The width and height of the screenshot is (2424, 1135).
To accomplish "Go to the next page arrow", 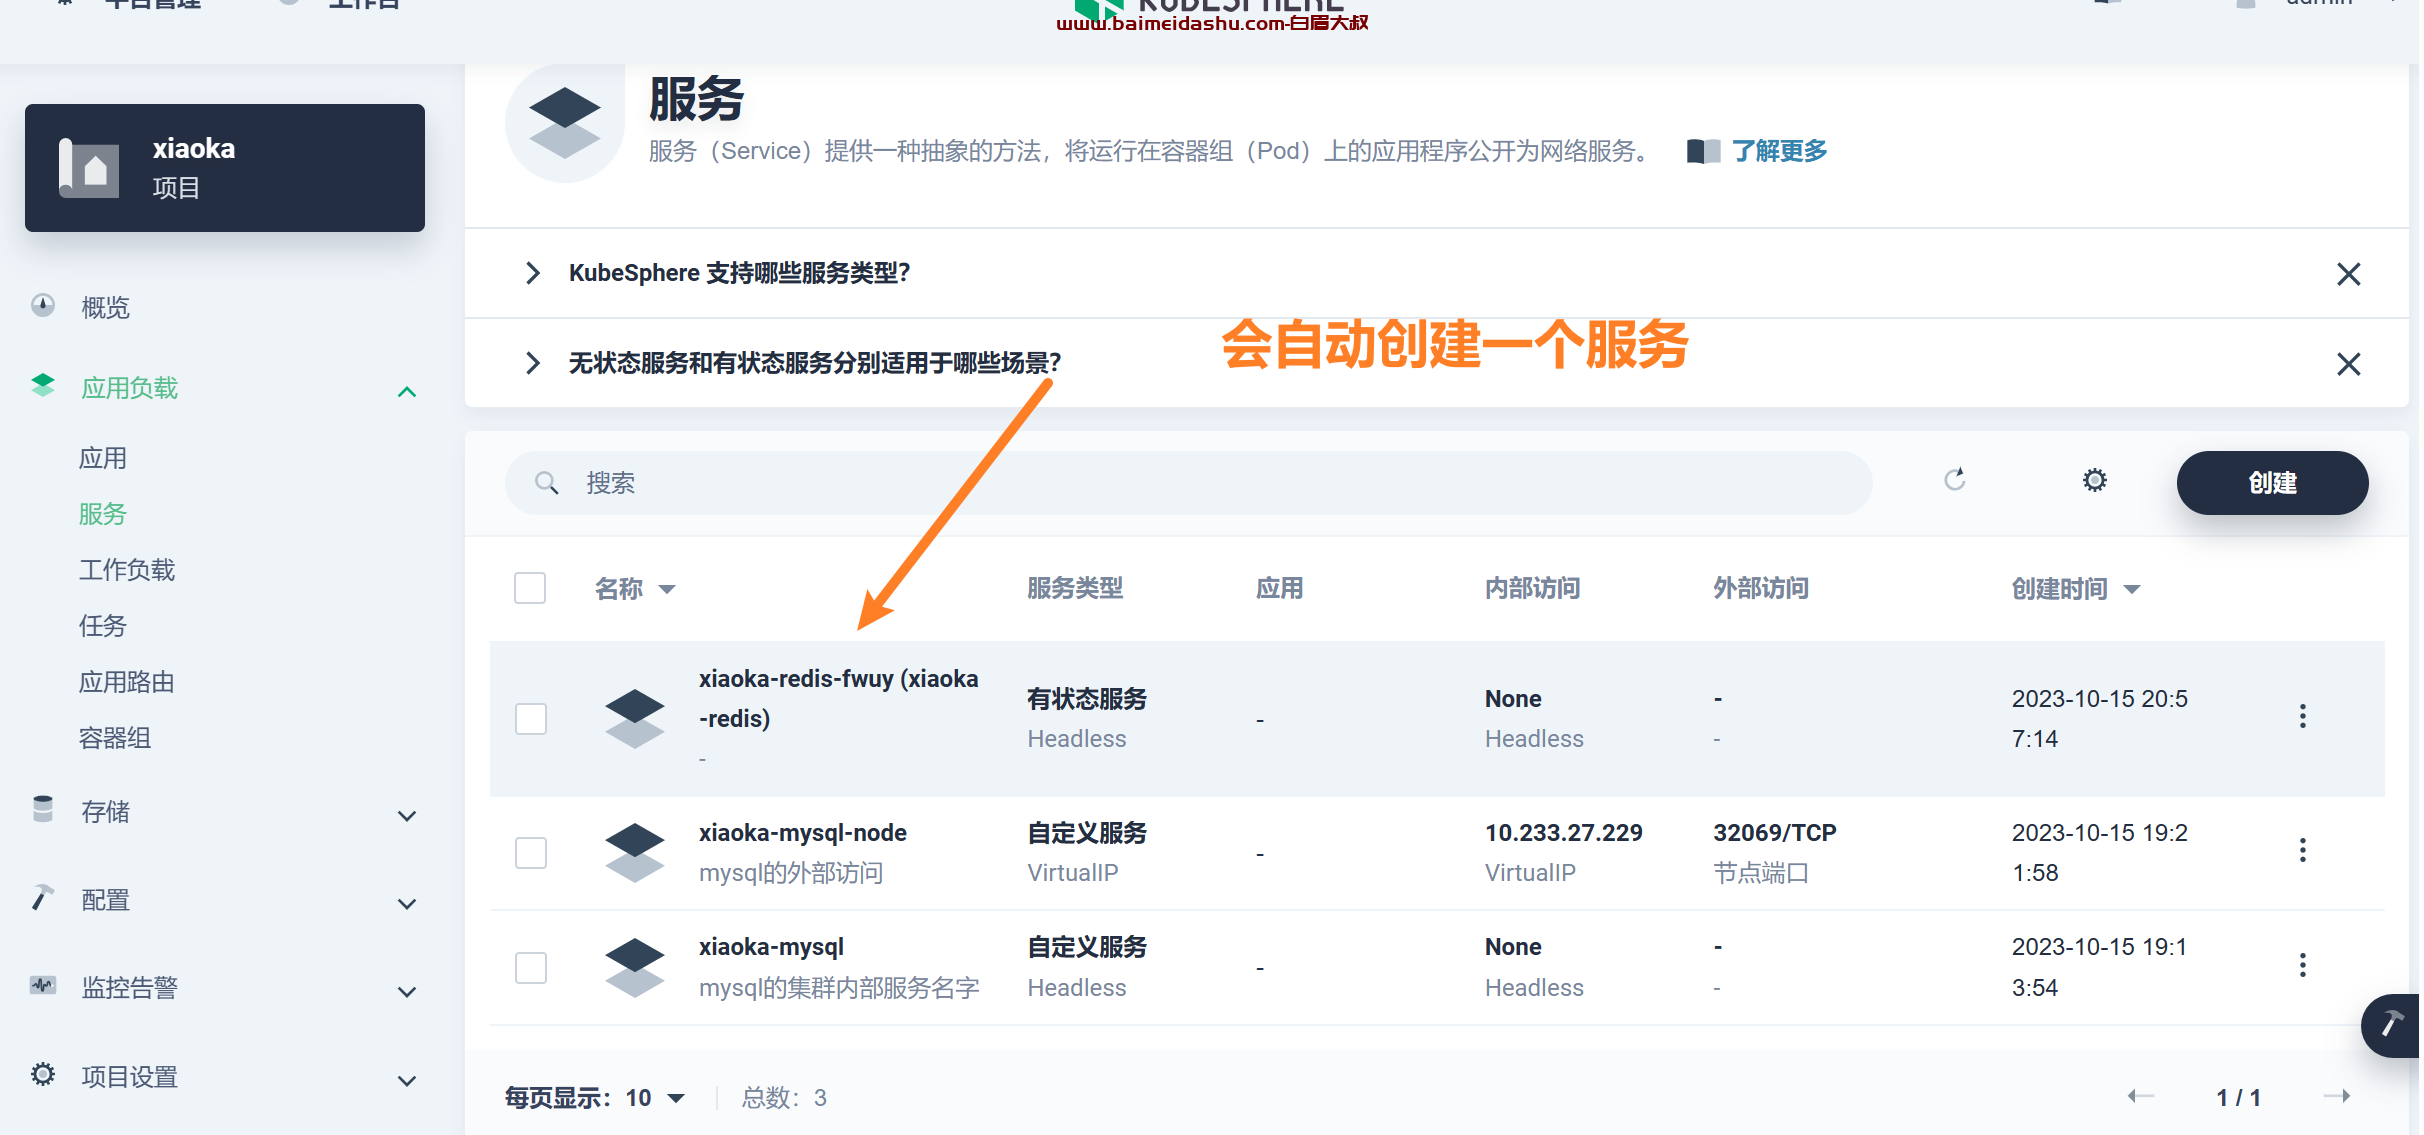I will (2336, 1096).
